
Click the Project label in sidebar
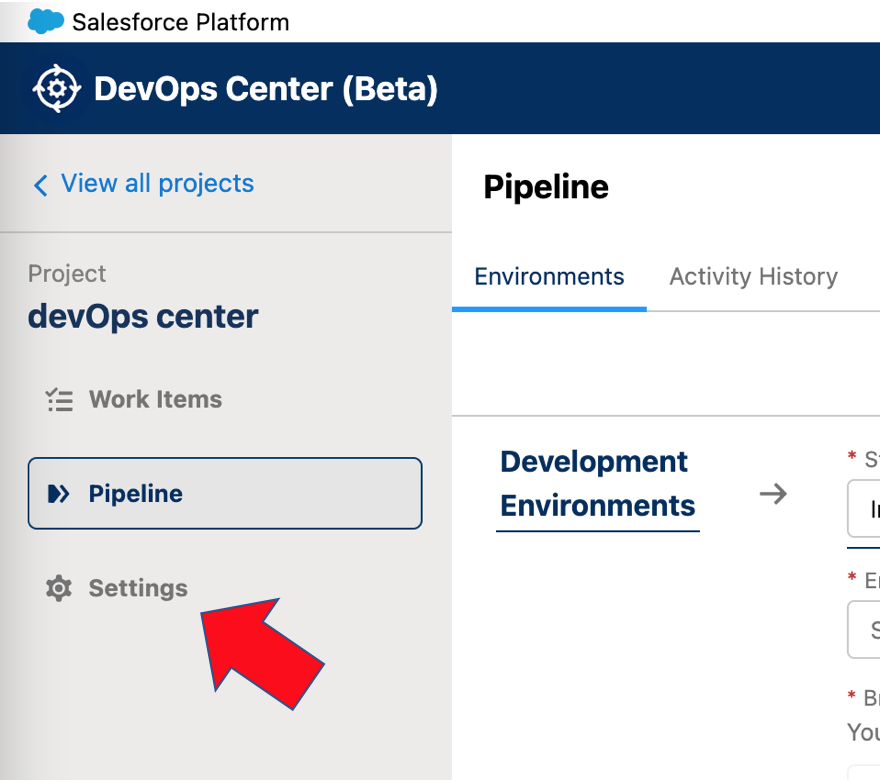pos(67,274)
